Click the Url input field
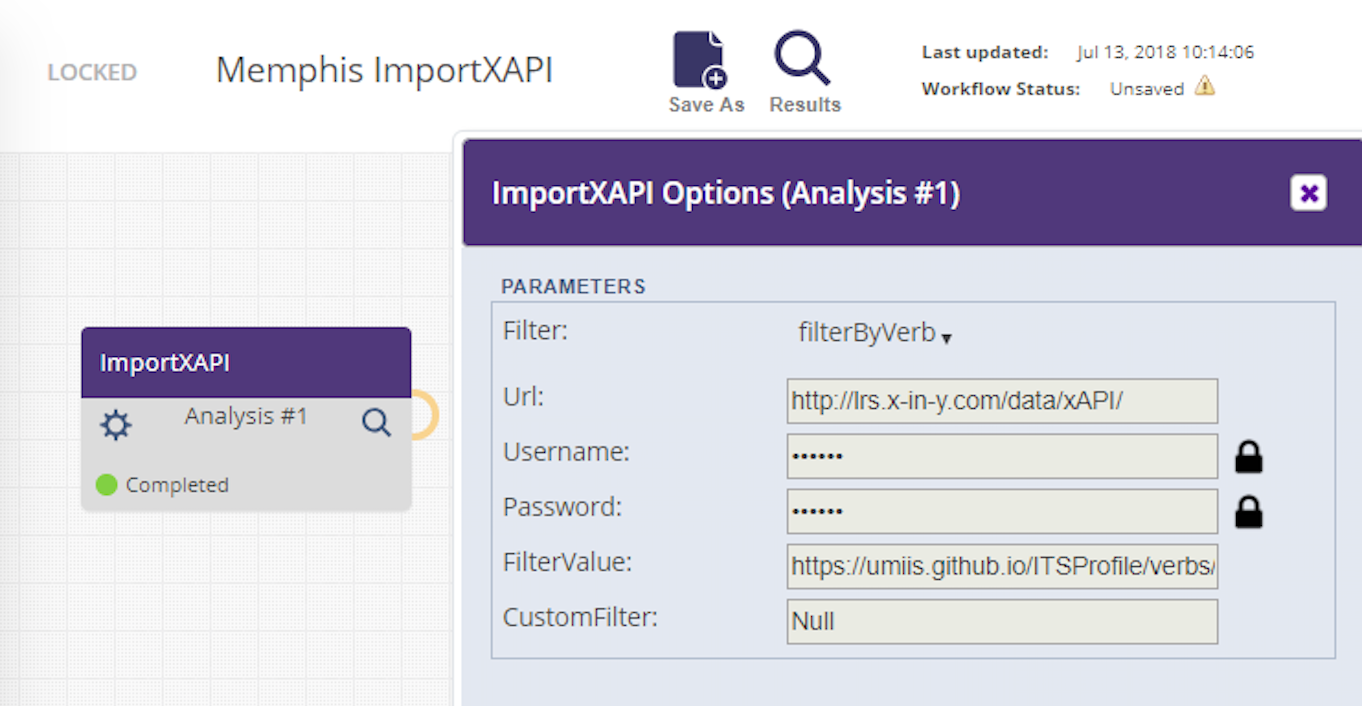The height and width of the screenshot is (706, 1362). [x=1002, y=401]
